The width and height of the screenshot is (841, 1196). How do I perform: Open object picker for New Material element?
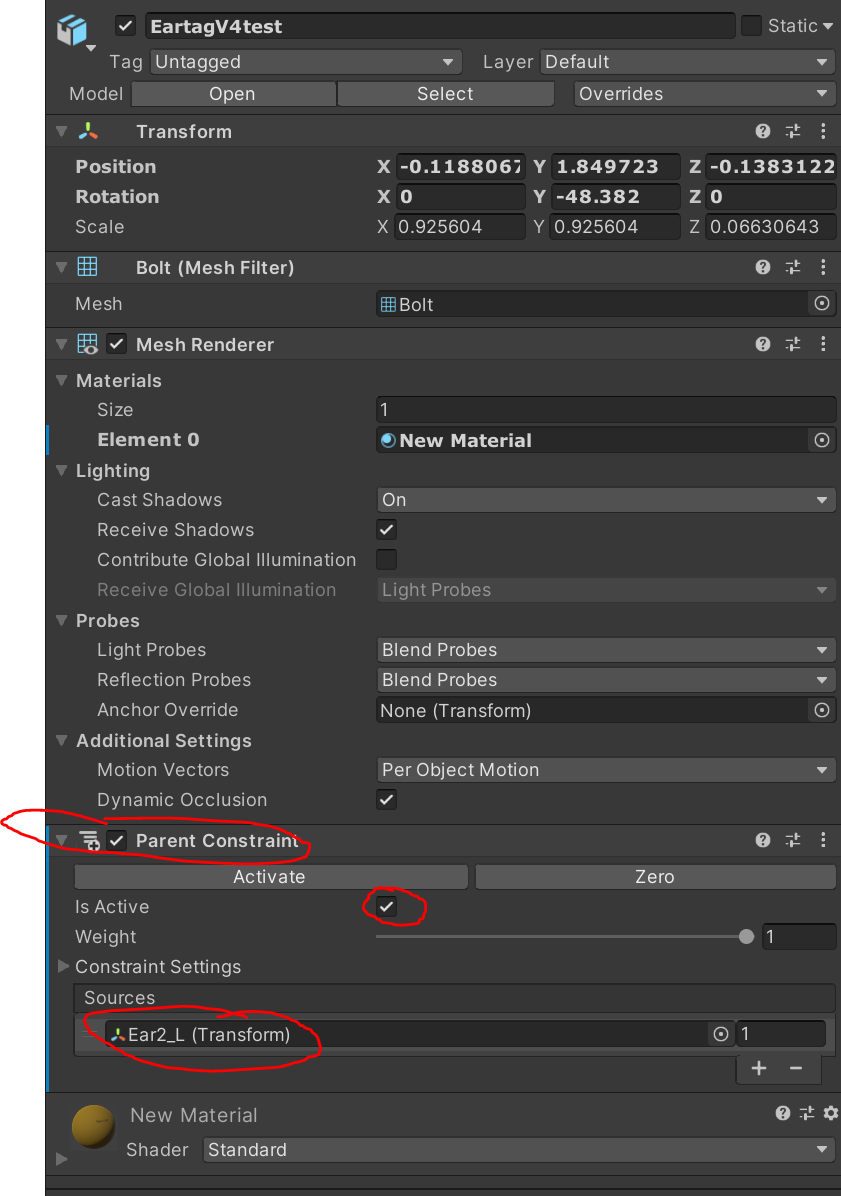[822, 440]
